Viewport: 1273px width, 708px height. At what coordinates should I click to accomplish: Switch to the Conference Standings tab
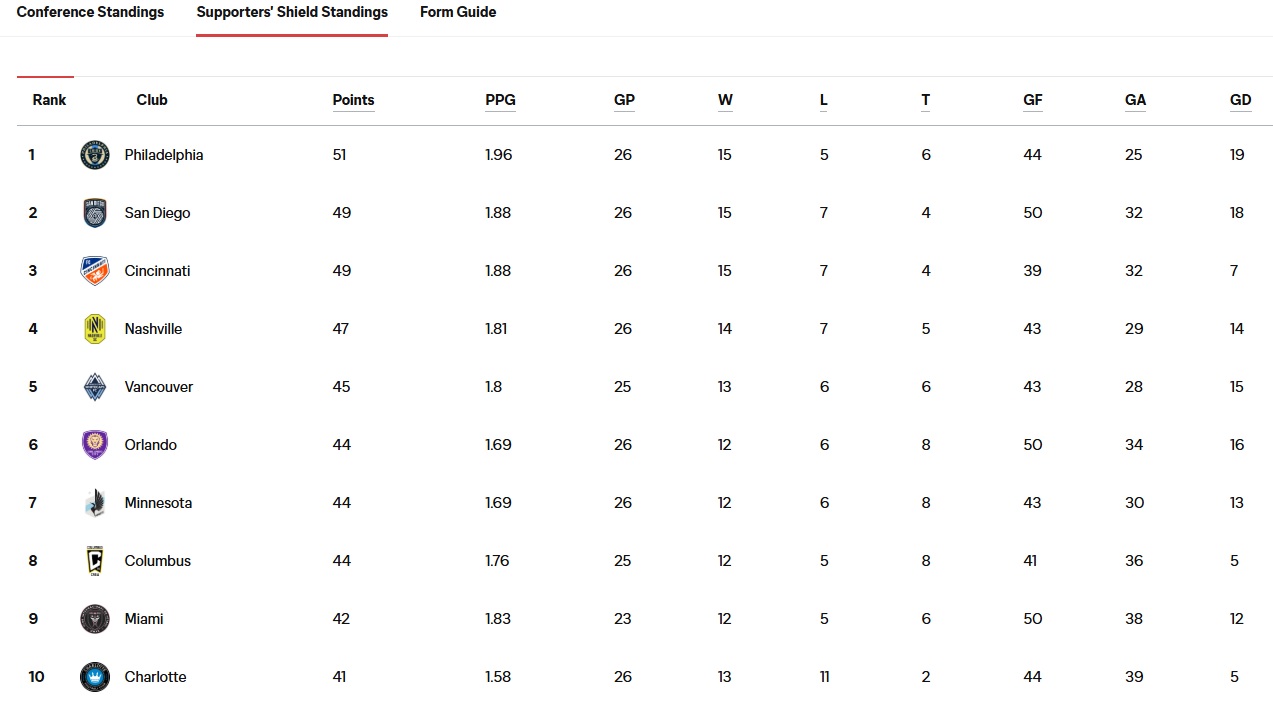90,13
